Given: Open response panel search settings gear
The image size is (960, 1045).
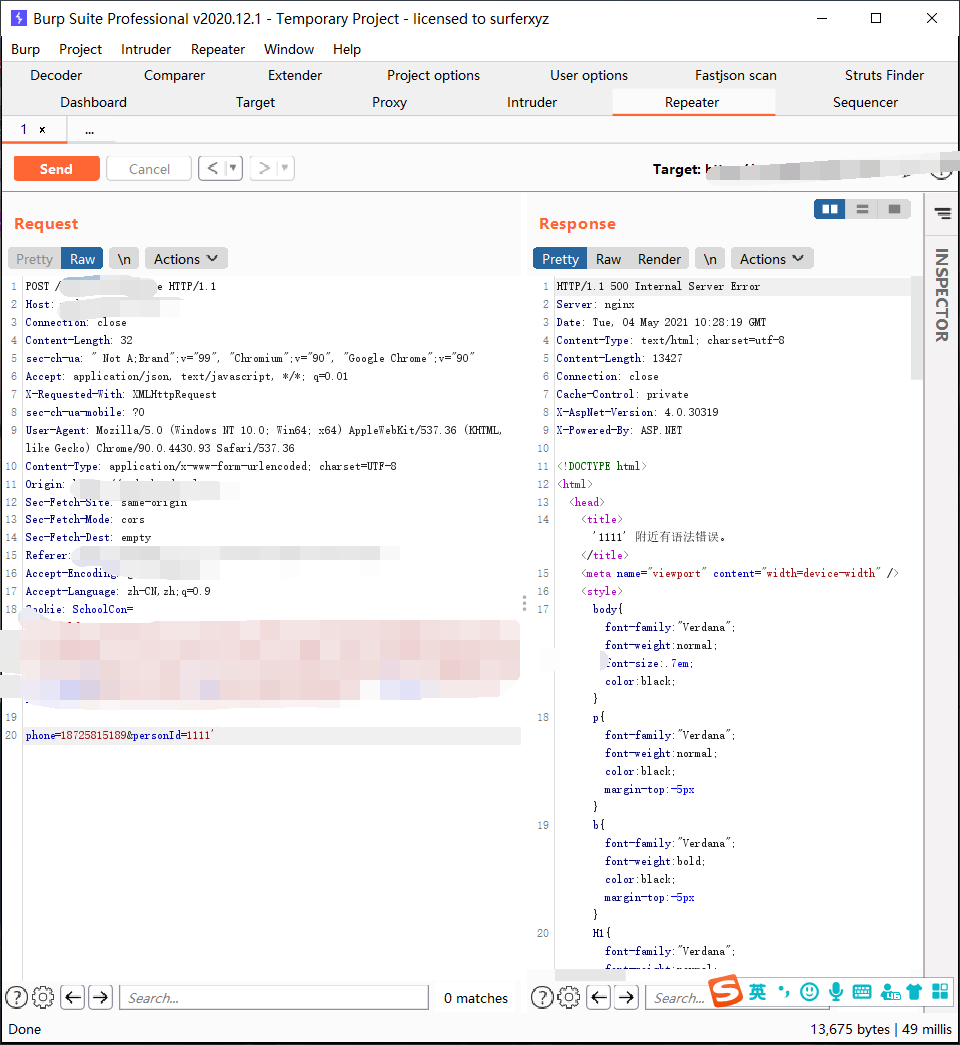Looking at the screenshot, I should [x=569, y=997].
